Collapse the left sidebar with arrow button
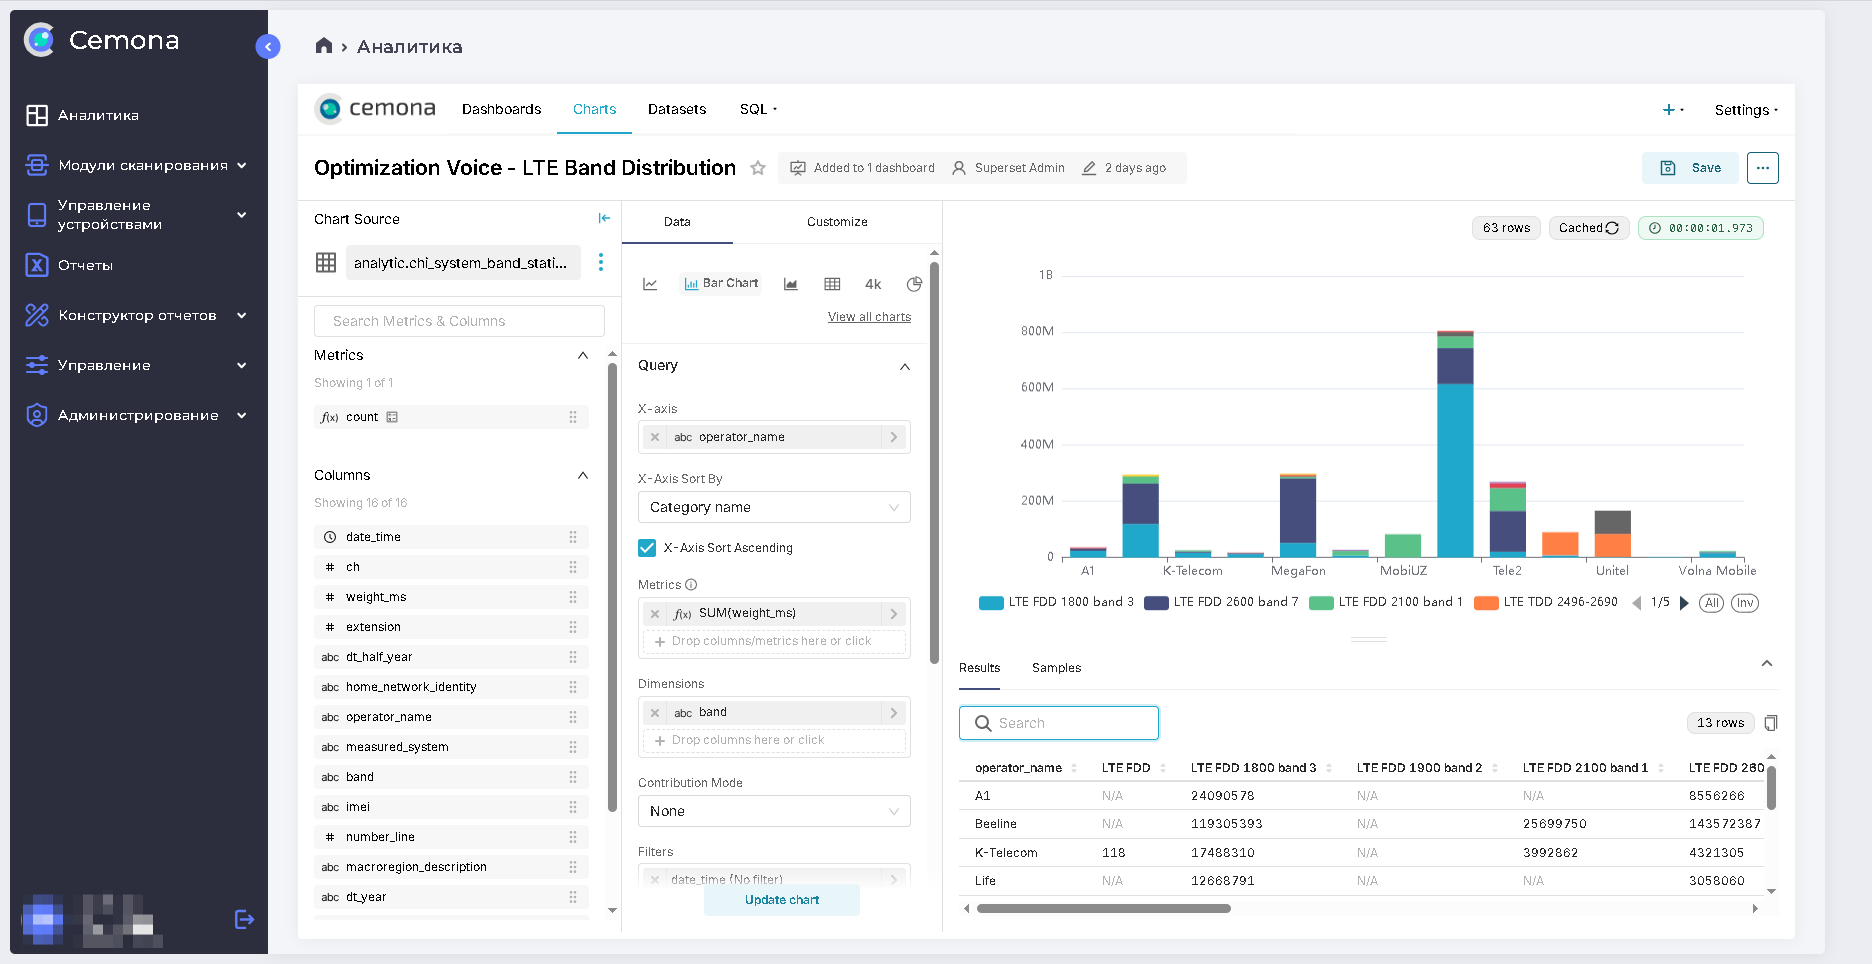 (268, 47)
